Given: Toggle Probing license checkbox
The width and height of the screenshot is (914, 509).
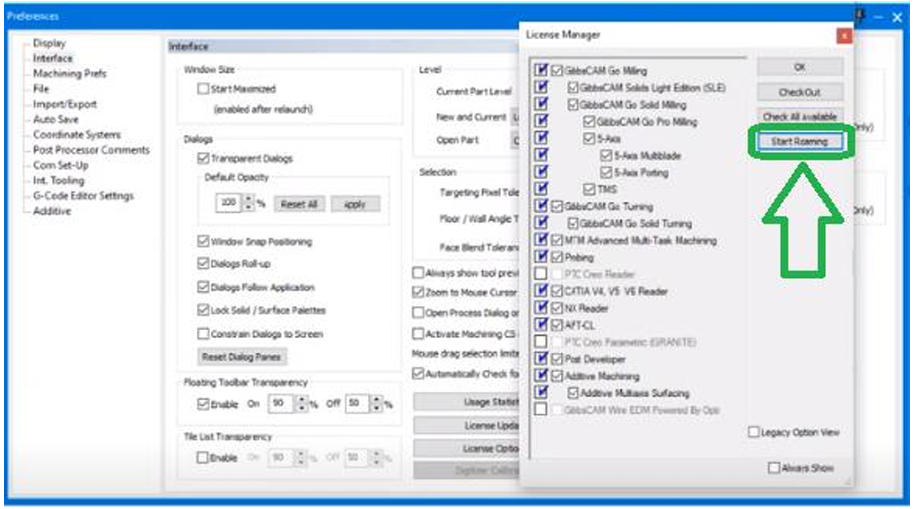Looking at the screenshot, I should (x=557, y=257).
